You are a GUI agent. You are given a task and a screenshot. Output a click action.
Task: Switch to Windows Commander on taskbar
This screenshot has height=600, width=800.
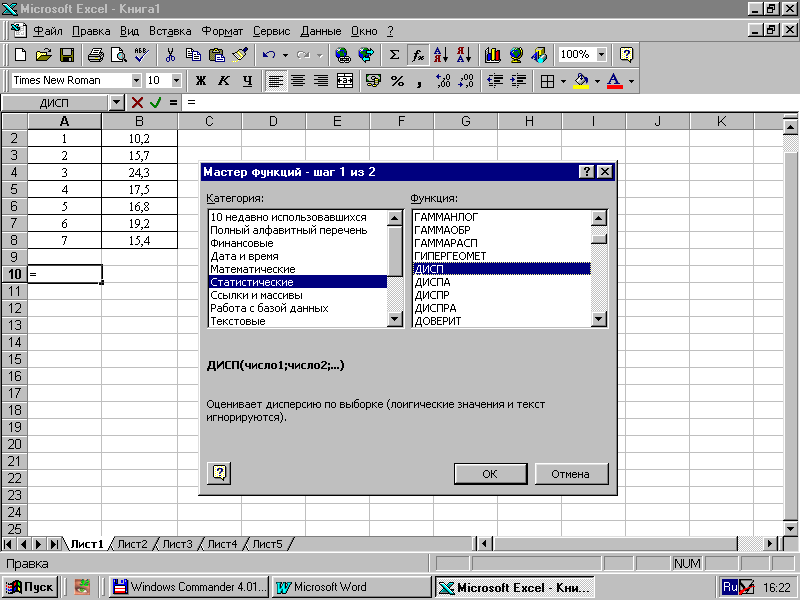click(190, 587)
